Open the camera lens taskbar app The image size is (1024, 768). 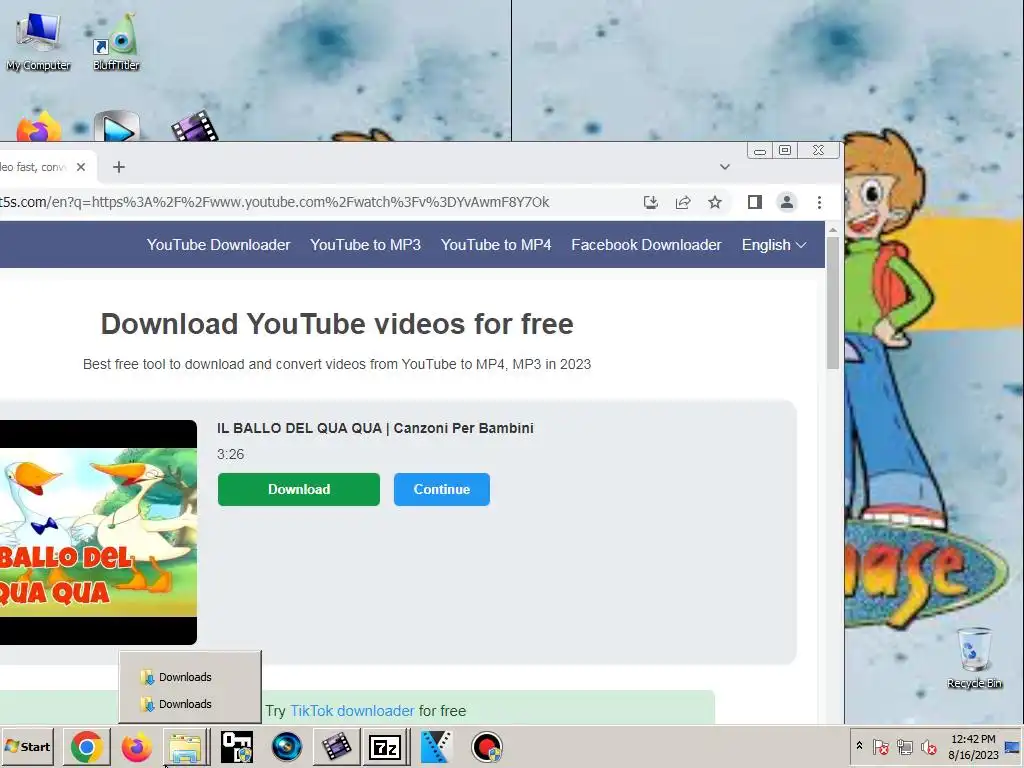[x=286, y=747]
